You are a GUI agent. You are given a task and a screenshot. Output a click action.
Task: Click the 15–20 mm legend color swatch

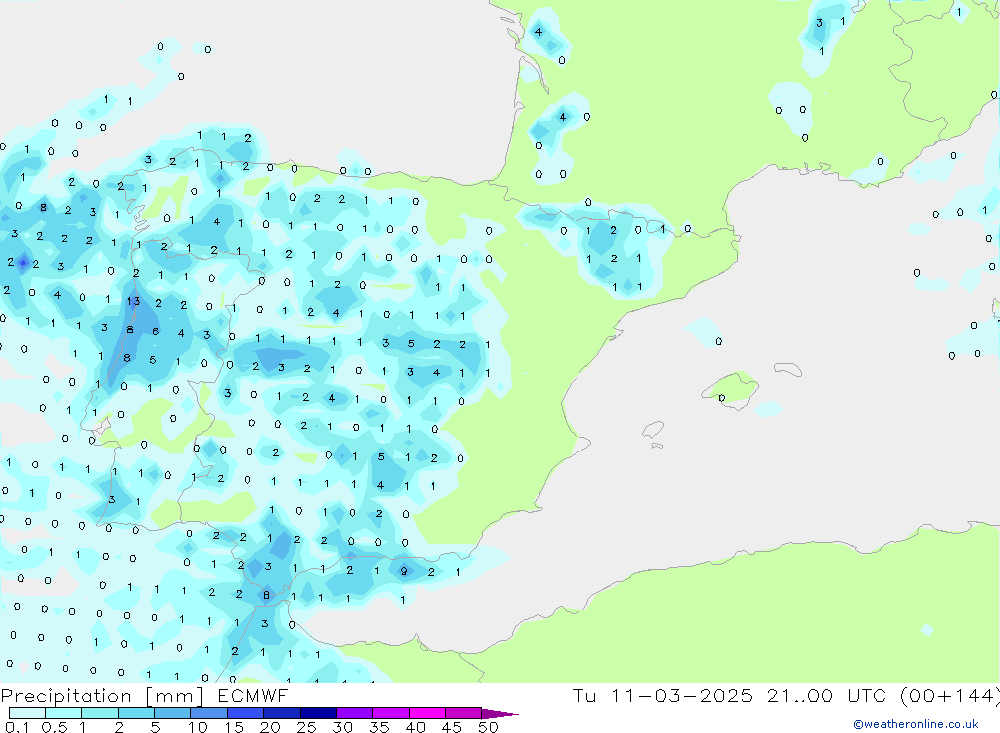click(245, 713)
